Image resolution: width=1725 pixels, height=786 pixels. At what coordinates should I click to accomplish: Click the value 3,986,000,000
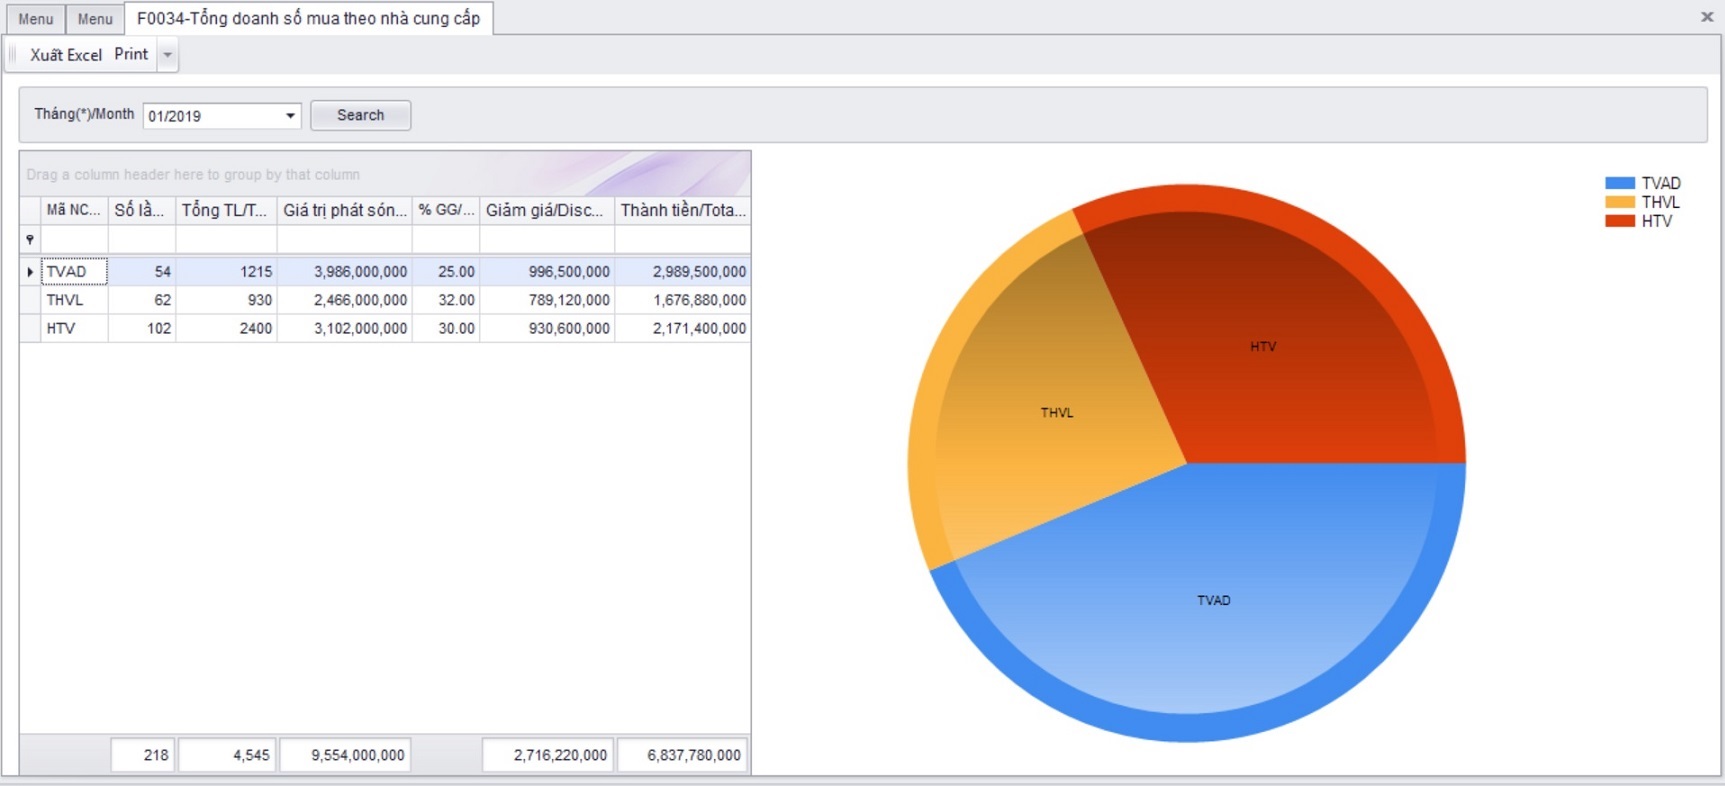tap(345, 271)
